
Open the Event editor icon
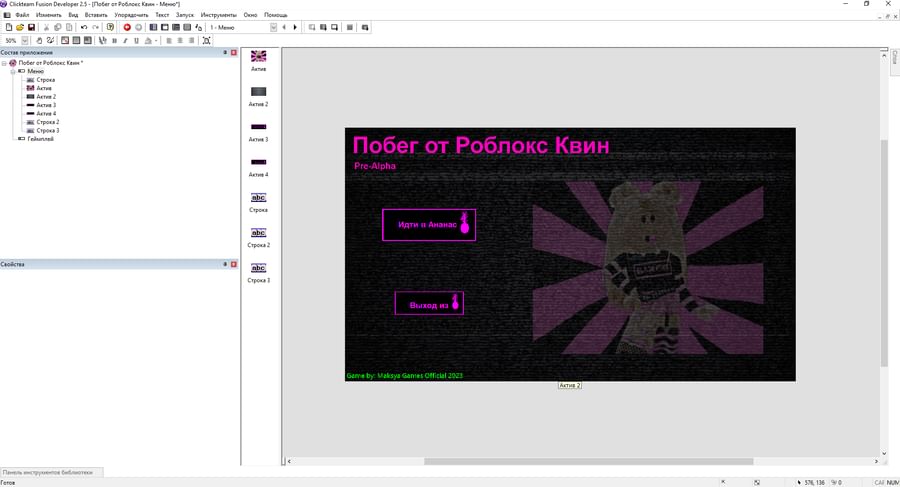tap(176, 27)
